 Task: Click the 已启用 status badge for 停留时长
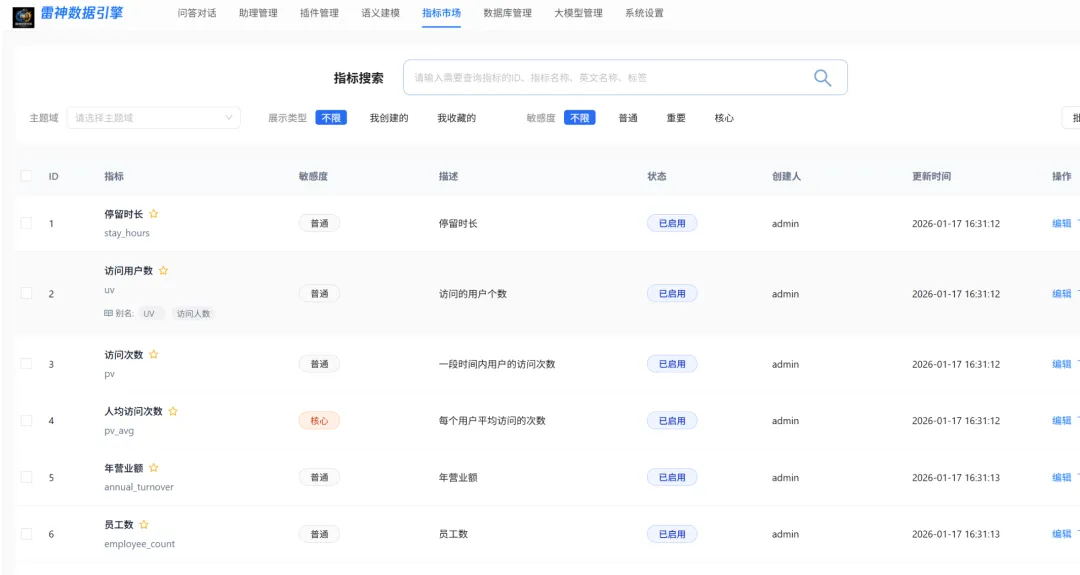672,223
